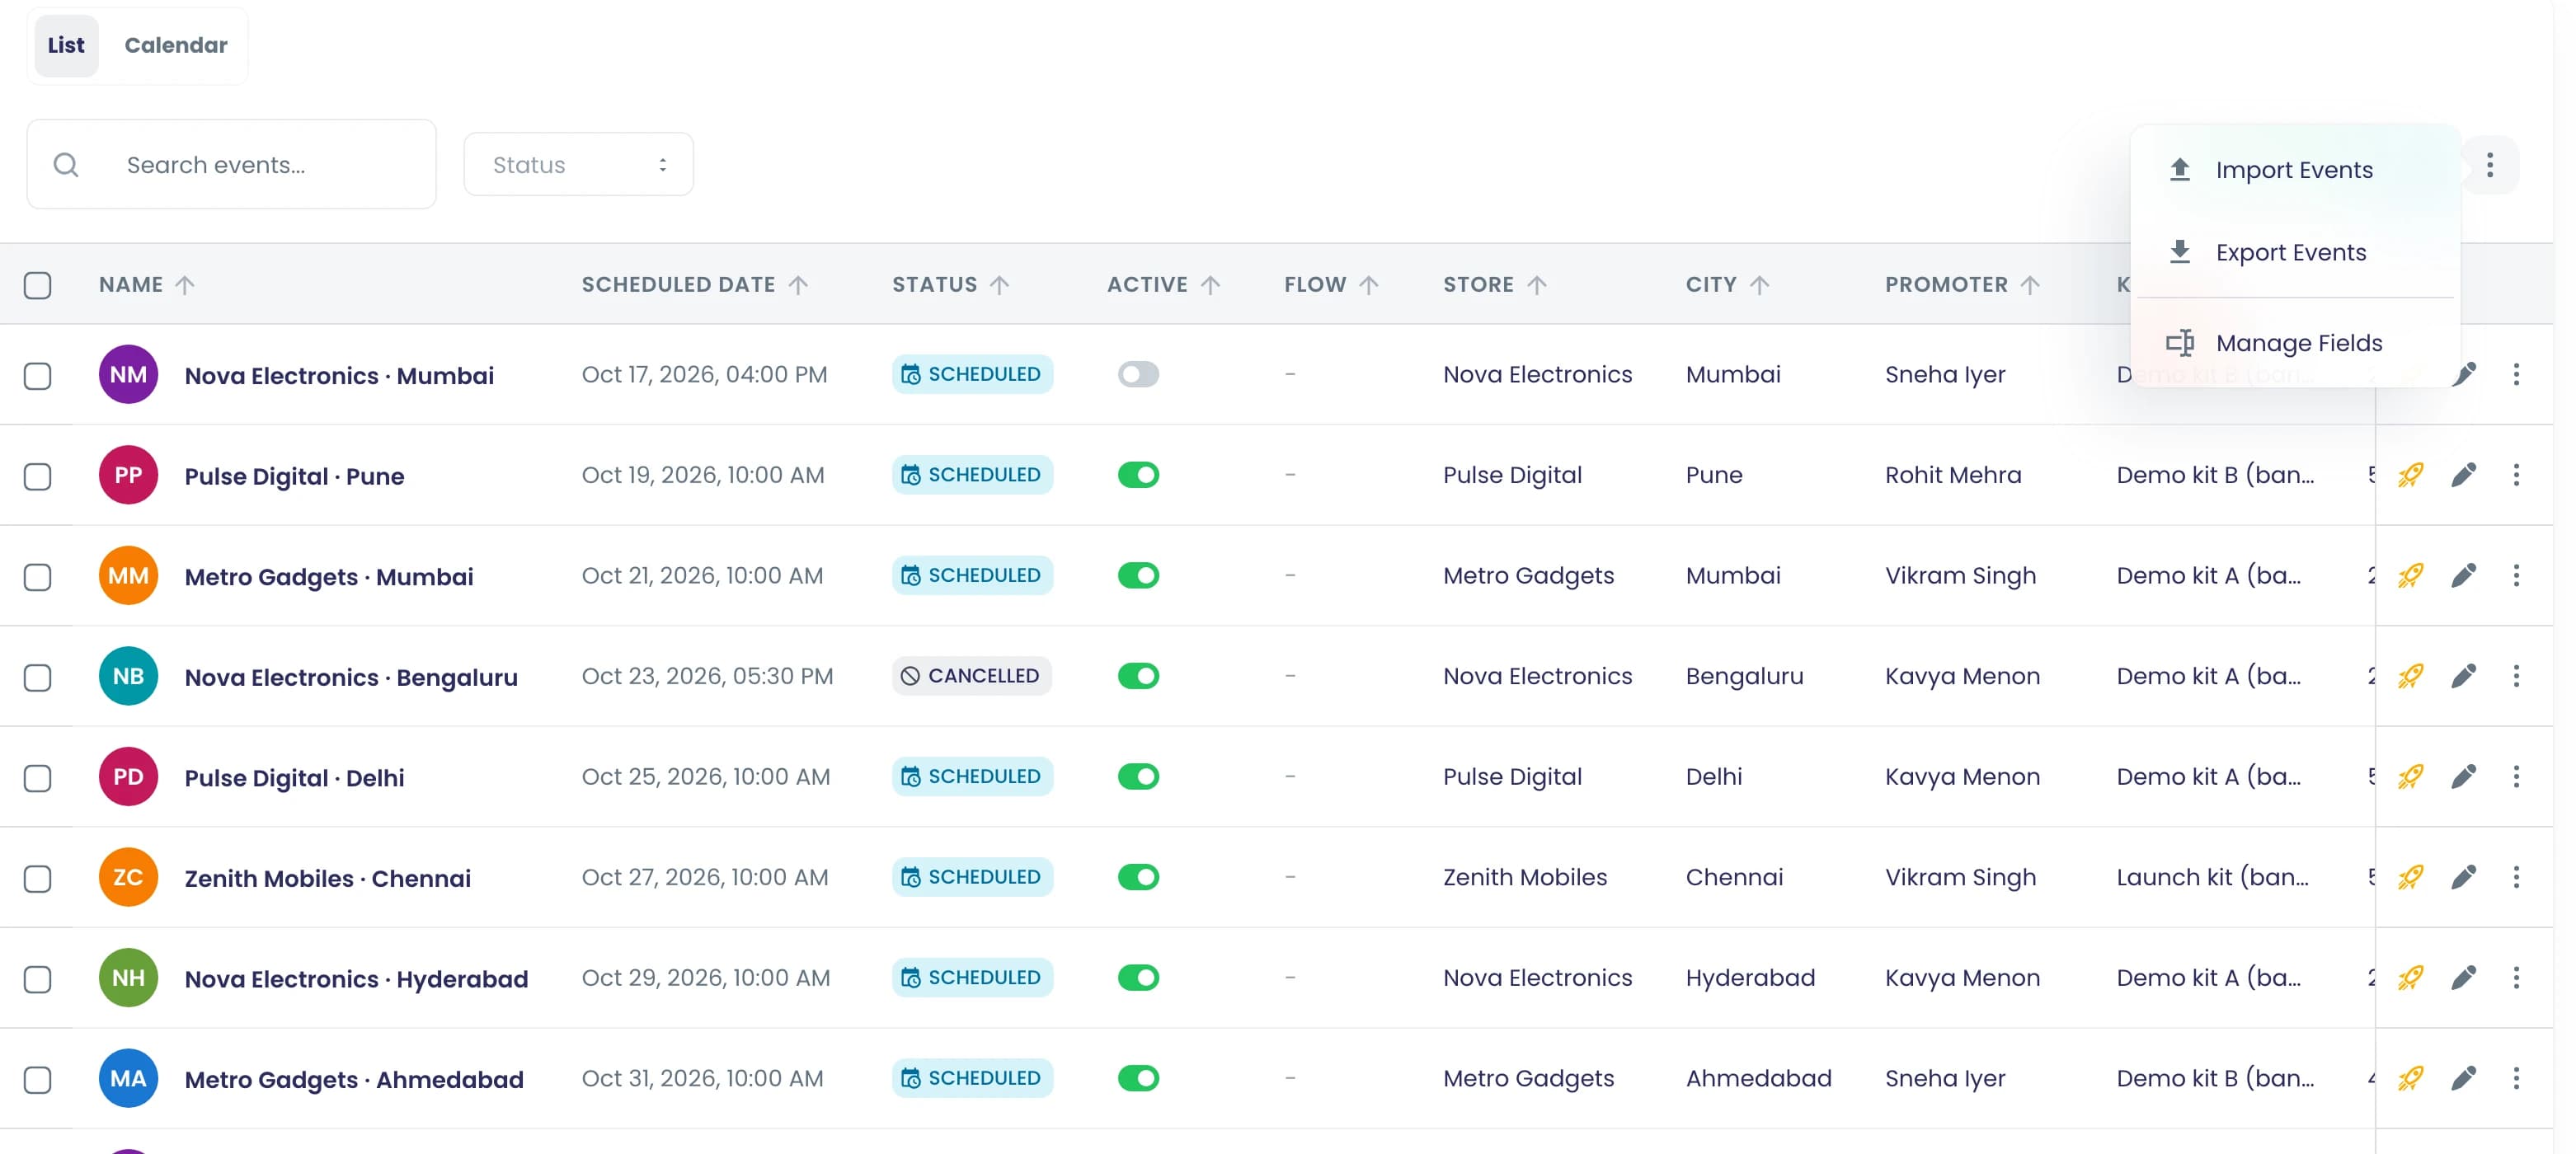Tick the select-all checkbox in the header
This screenshot has width=2576, height=1154.
(38, 285)
